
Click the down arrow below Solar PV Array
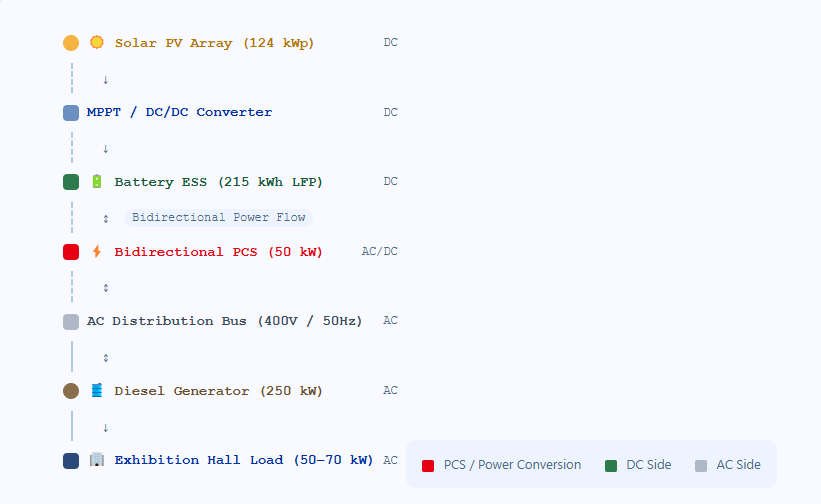click(x=106, y=80)
